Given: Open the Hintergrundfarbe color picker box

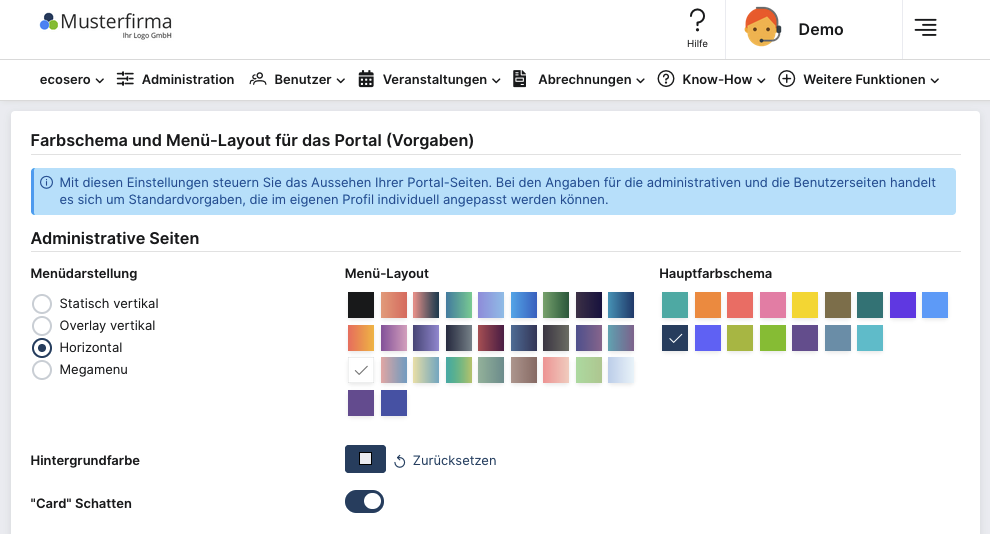Looking at the screenshot, I should 365,459.
